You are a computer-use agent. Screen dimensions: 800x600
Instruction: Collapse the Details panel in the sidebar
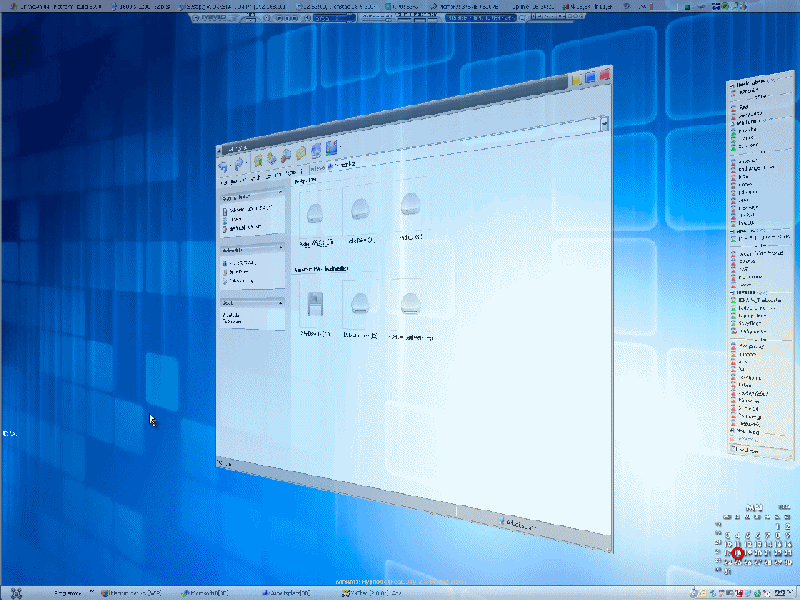[x=280, y=301]
